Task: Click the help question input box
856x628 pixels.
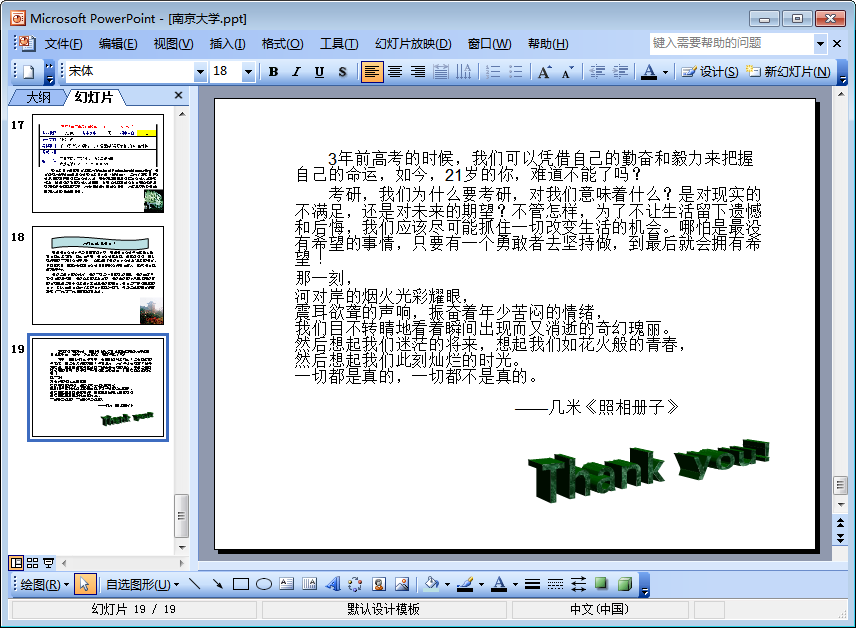Action: (732, 43)
